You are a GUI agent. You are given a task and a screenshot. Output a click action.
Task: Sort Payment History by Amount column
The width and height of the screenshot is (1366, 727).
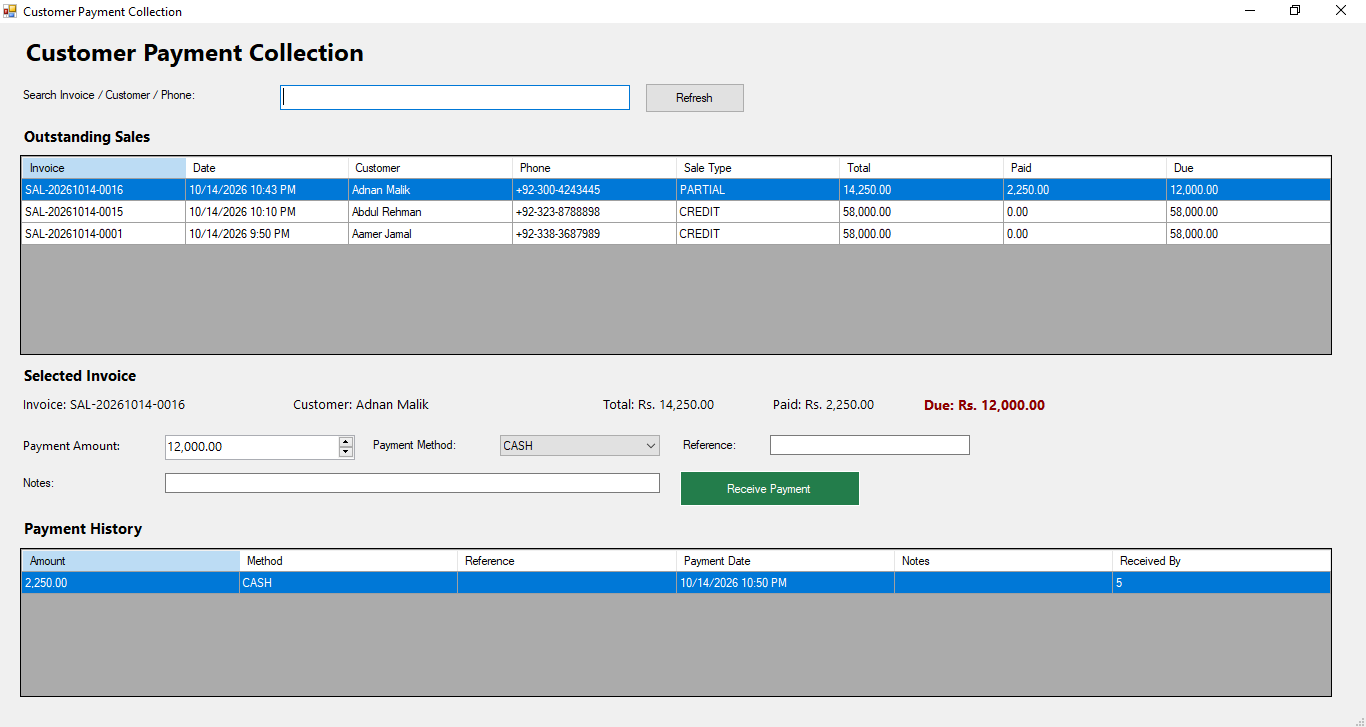point(131,561)
